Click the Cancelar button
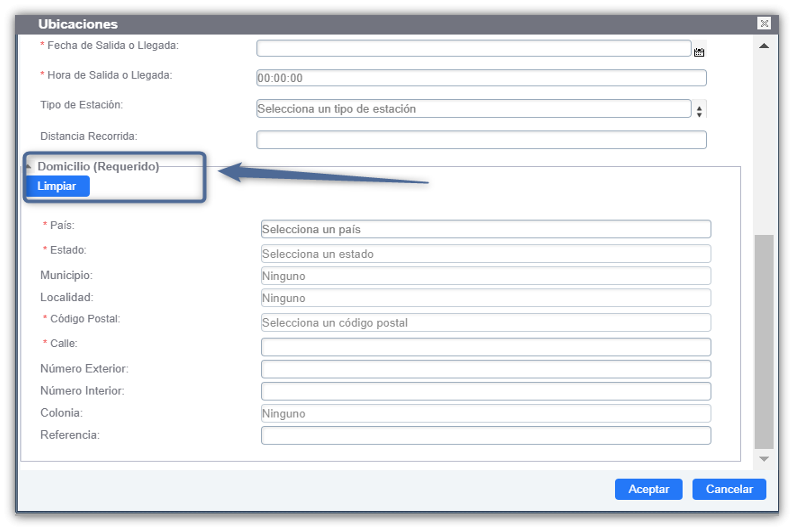Image resolution: width=794 pixels, height=531 pixels. [x=729, y=489]
